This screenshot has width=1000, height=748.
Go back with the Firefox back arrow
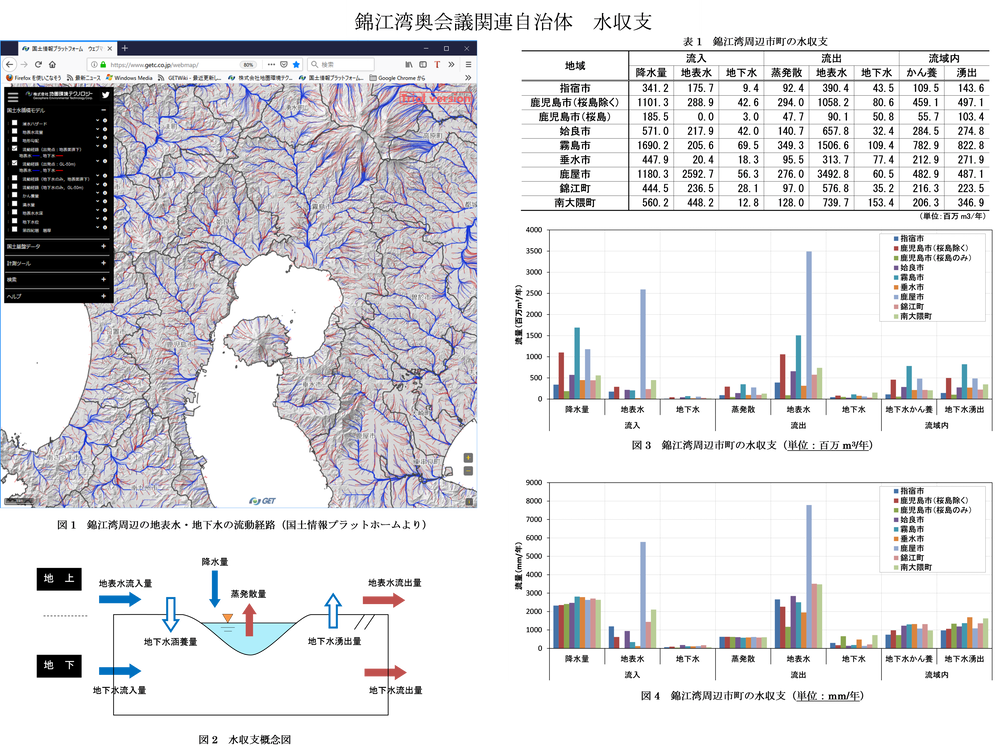tap(10, 64)
